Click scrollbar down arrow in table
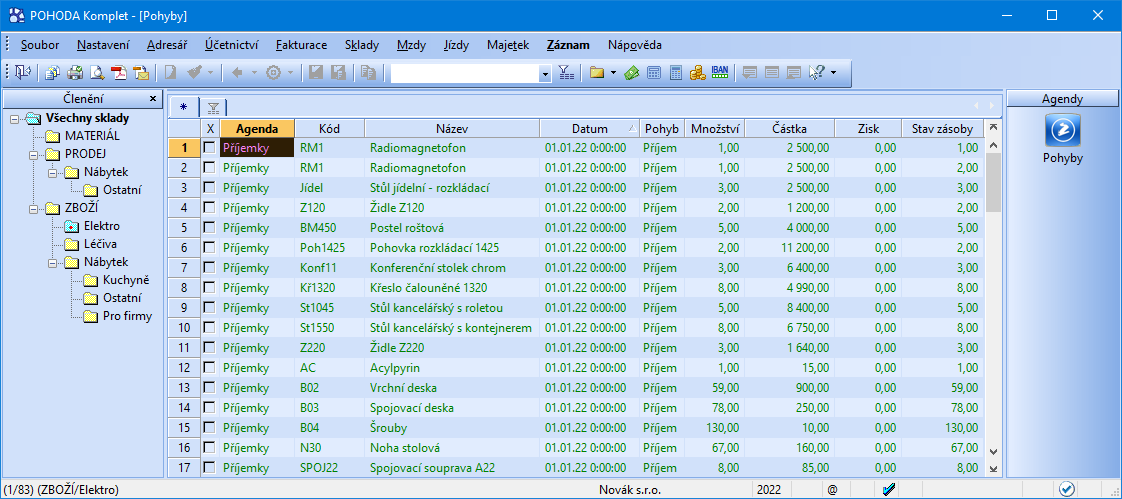 pyautogui.click(x=993, y=451)
